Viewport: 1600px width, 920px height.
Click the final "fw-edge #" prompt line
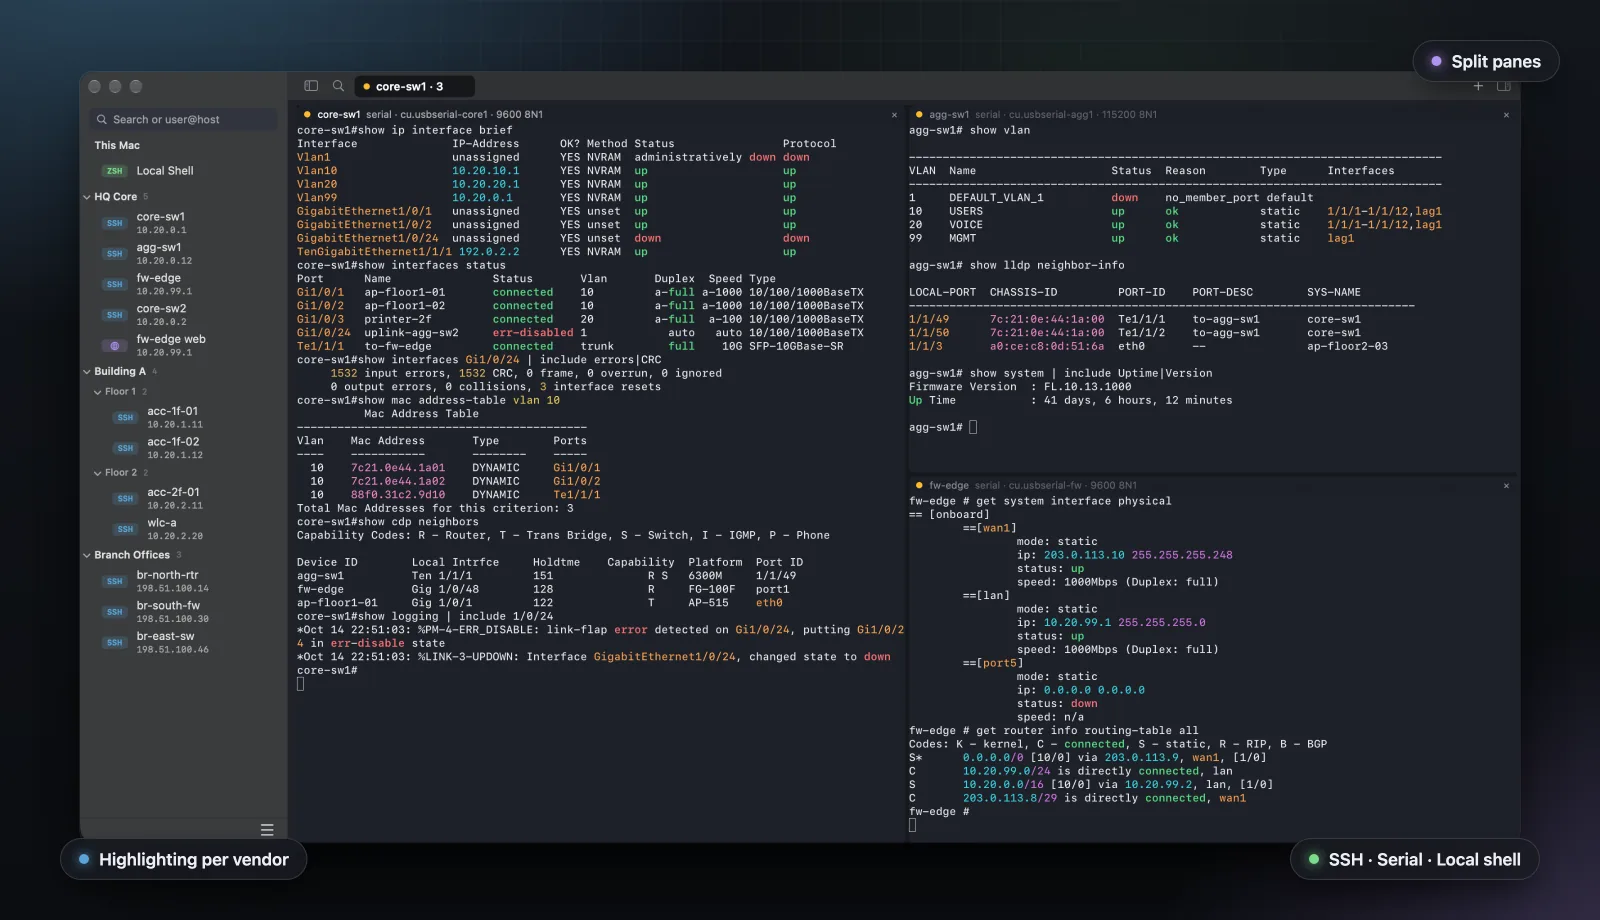pos(939,812)
